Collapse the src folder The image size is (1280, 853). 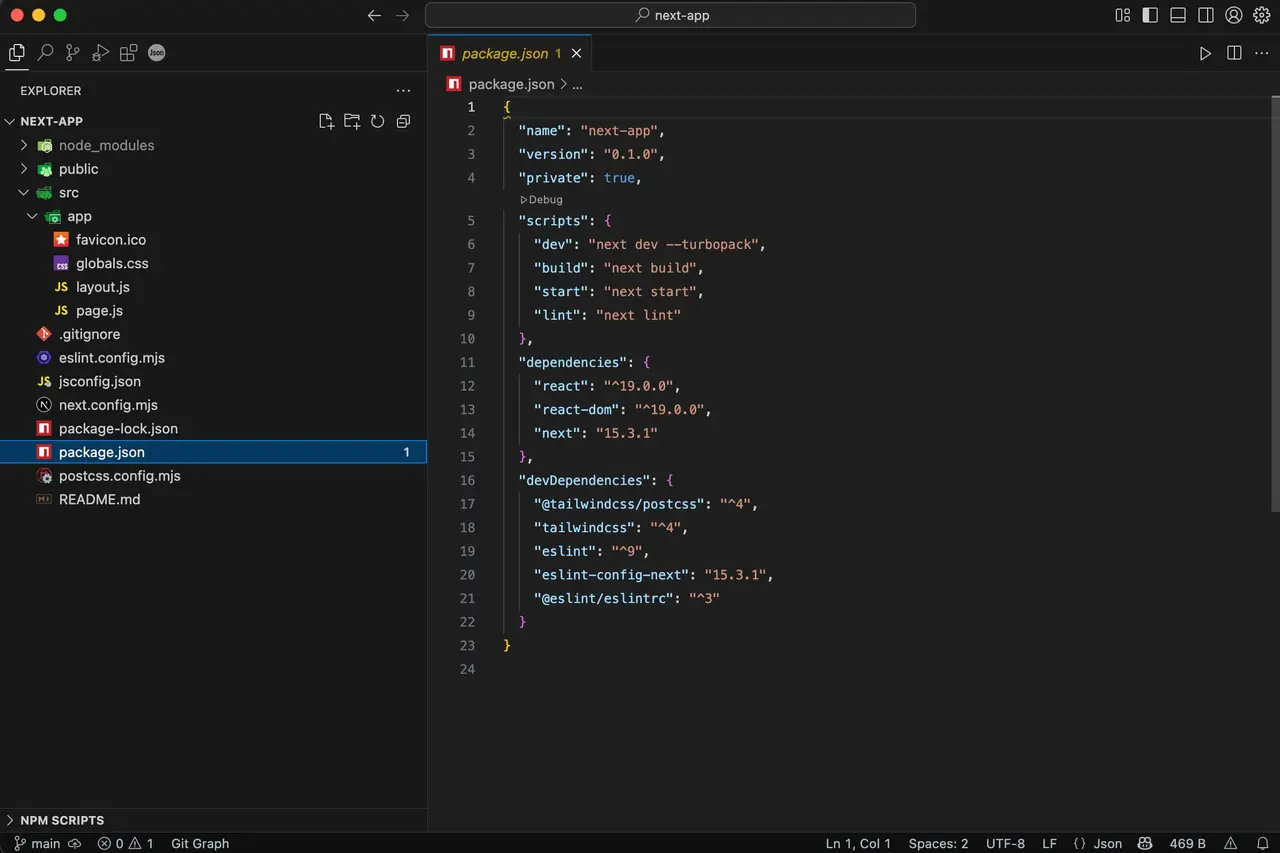pyautogui.click(x=24, y=193)
